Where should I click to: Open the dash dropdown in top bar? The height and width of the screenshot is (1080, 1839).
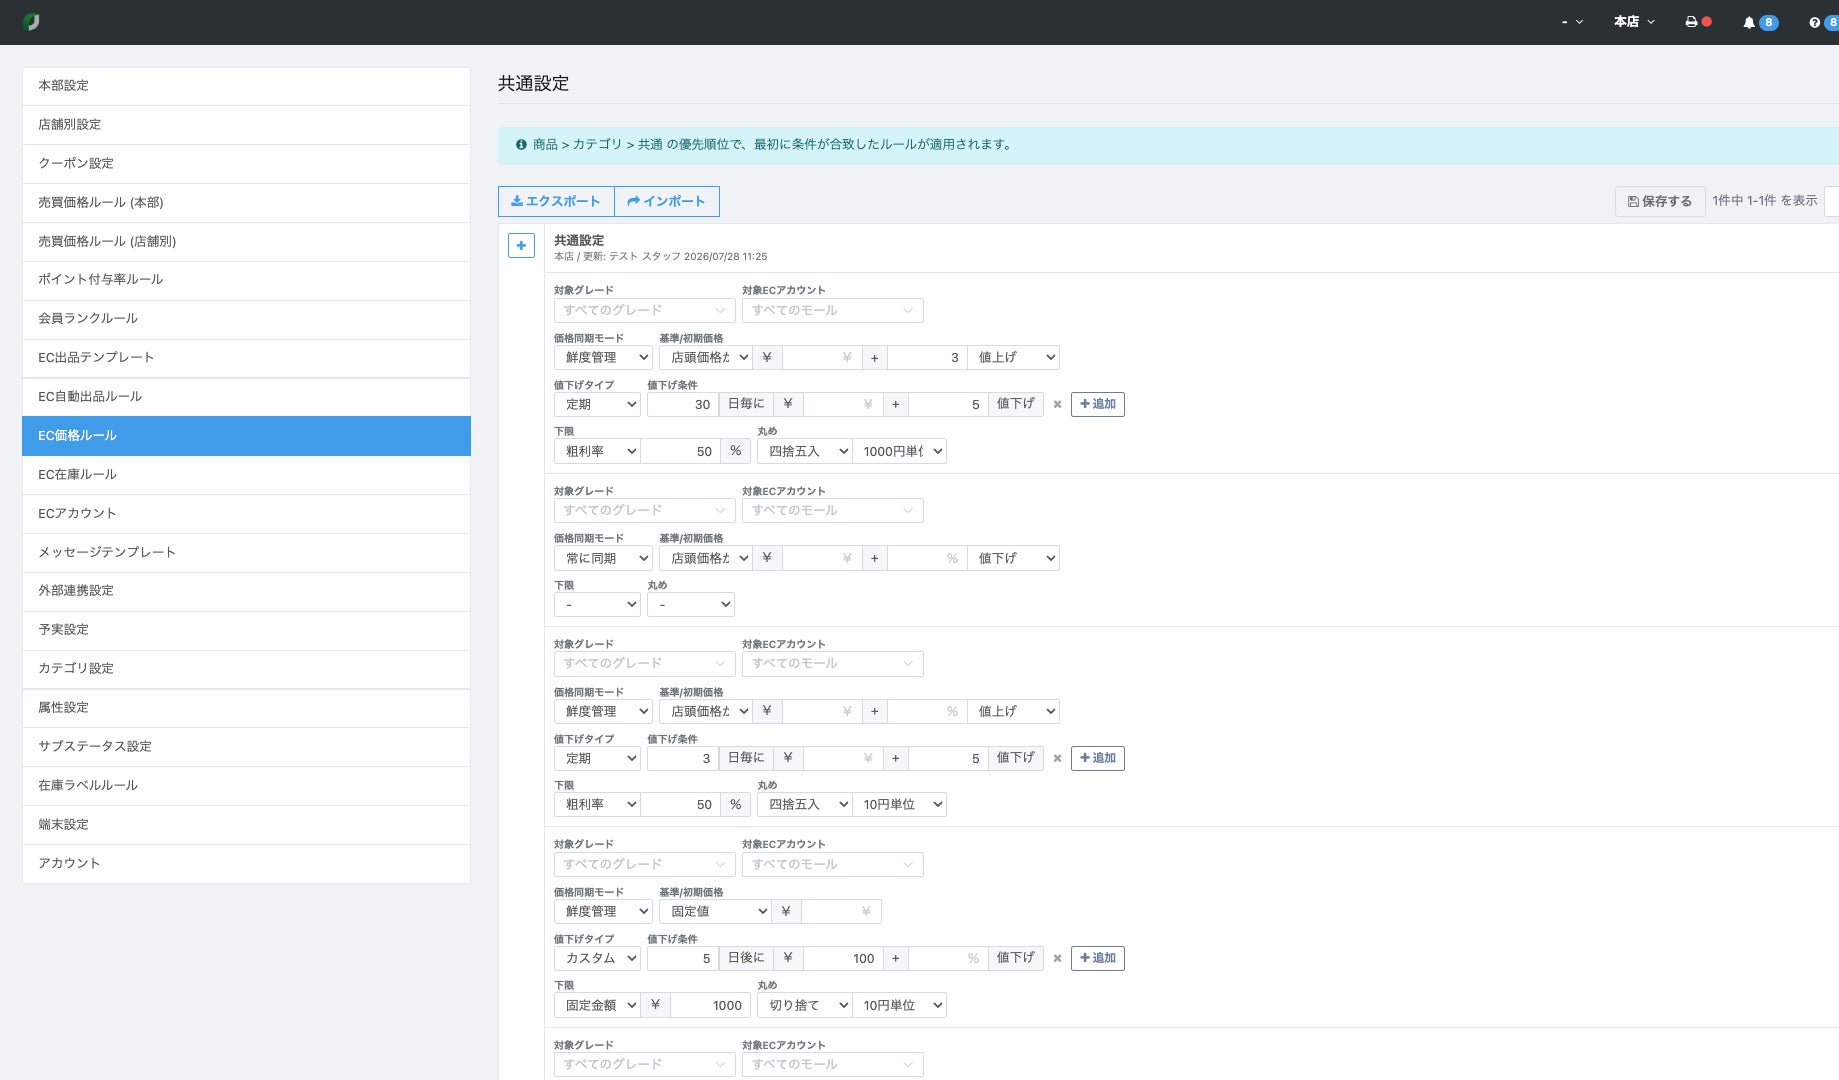tap(1572, 22)
